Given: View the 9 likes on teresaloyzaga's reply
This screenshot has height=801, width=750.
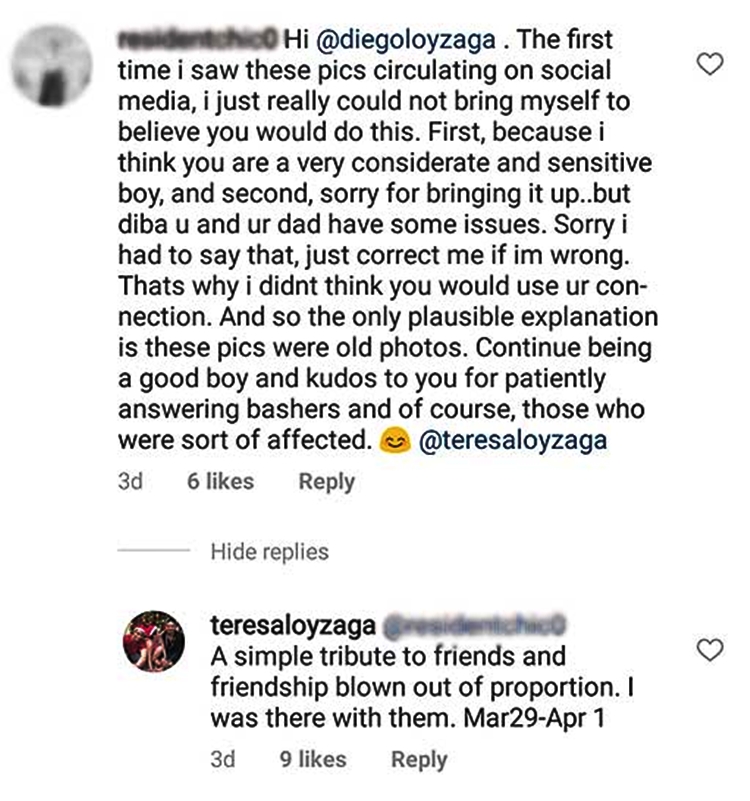Looking at the screenshot, I should tap(312, 761).
